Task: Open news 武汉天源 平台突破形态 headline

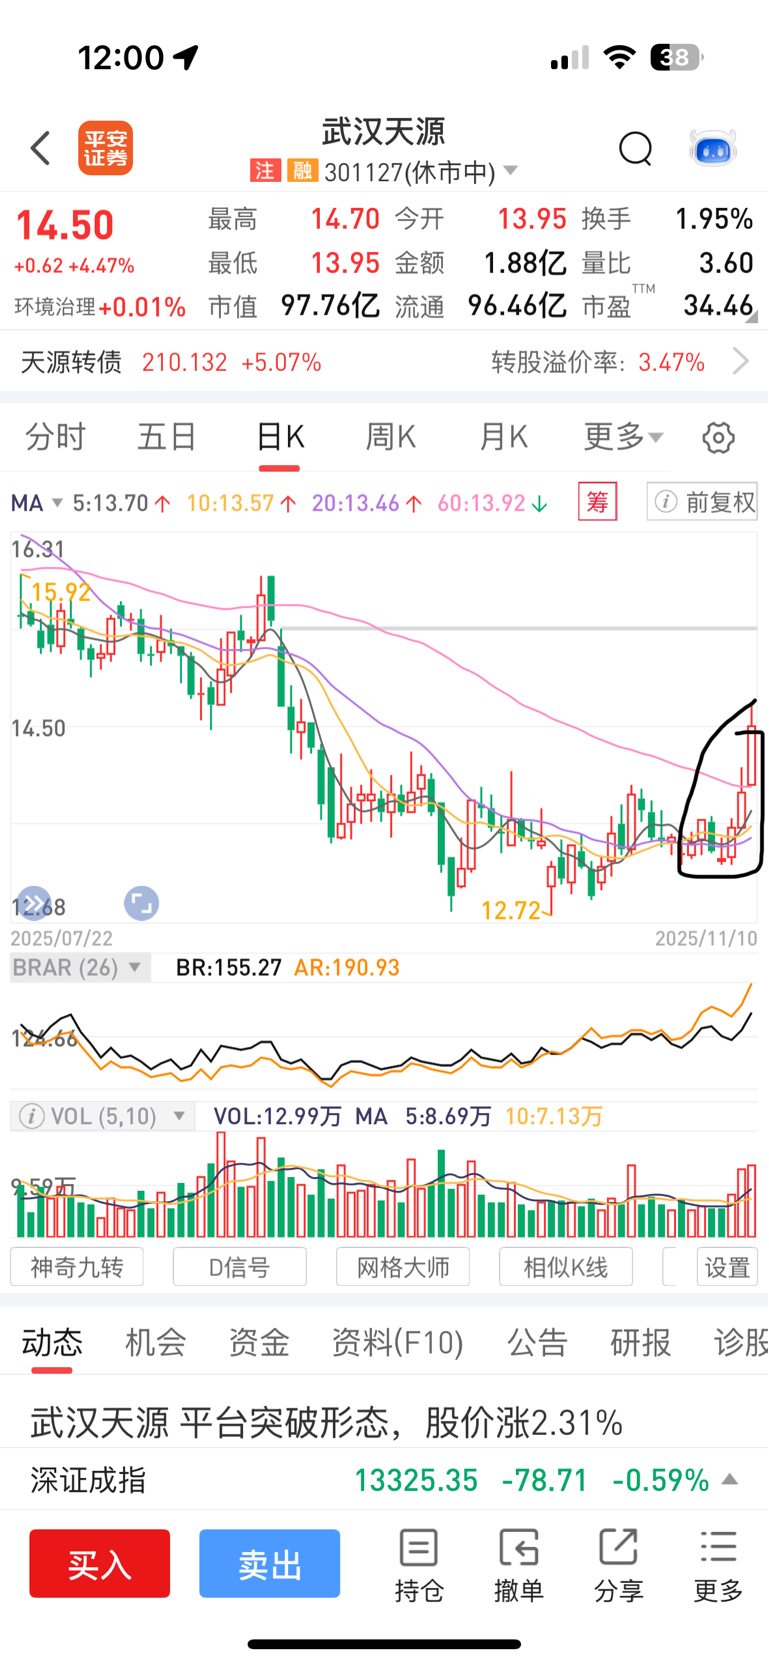Action: [327, 1422]
